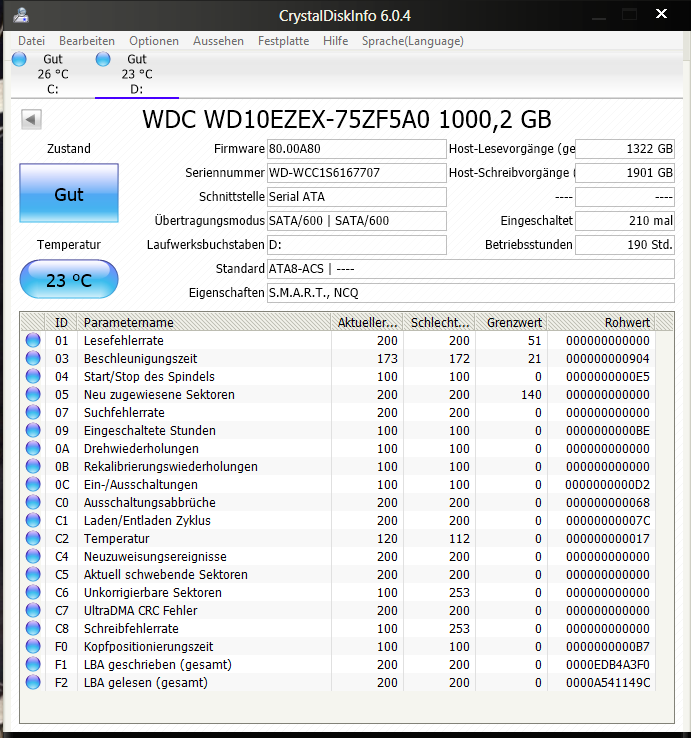Click current value 173 in Beschleunigungszeit row
The width and height of the screenshot is (691, 738).
click(x=387, y=359)
